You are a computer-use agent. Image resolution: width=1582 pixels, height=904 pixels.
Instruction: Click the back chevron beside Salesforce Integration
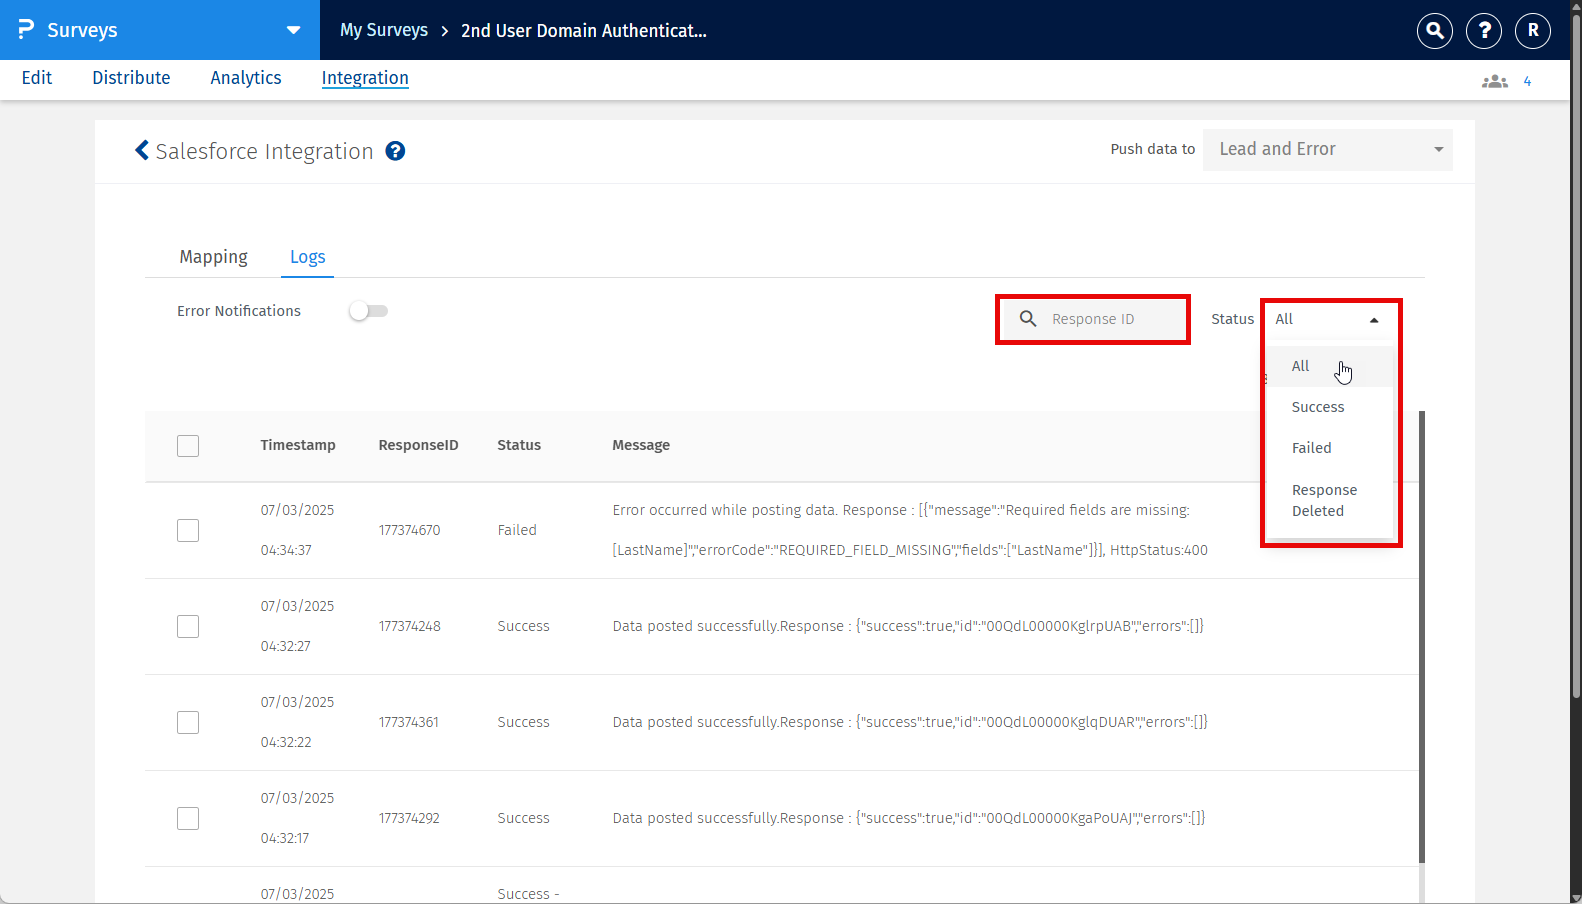[x=142, y=151]
